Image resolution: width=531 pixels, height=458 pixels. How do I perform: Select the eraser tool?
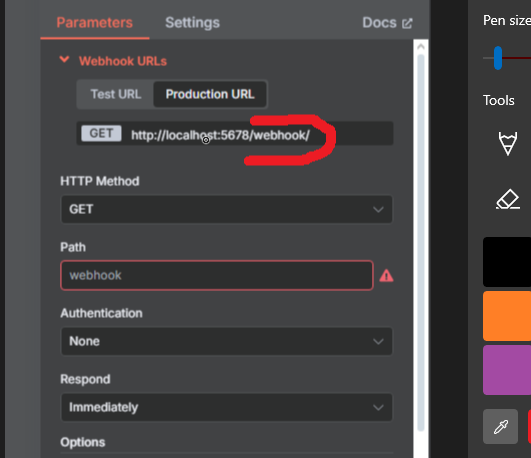[508, 199]
